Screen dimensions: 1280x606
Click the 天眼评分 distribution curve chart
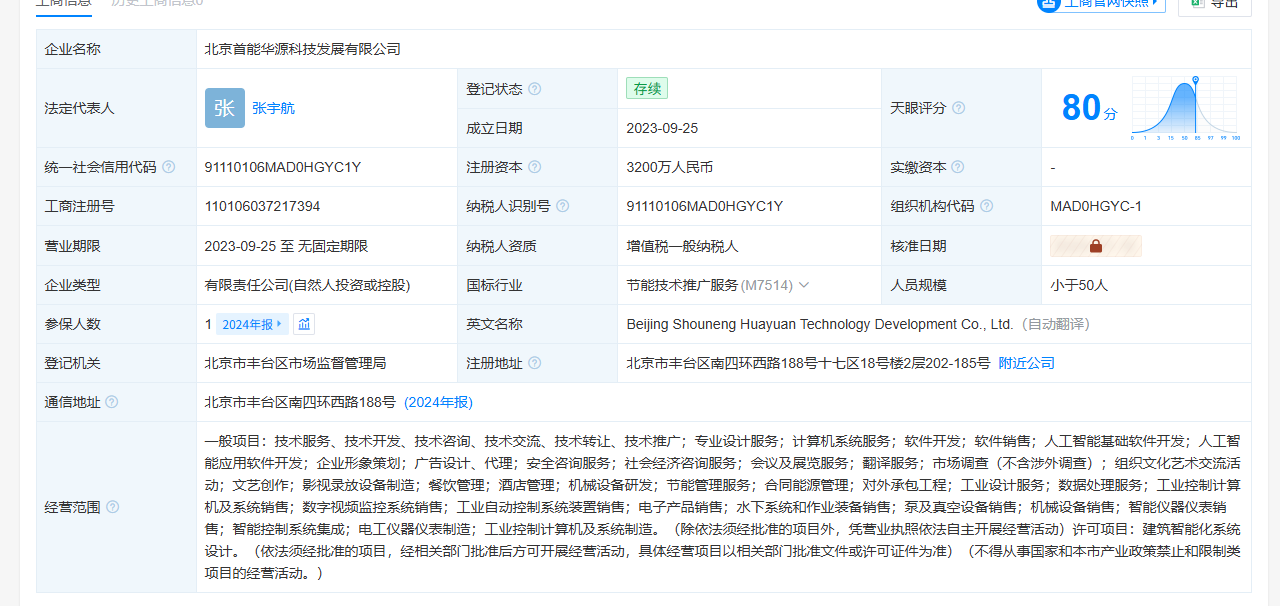(x=1186, y=108)
